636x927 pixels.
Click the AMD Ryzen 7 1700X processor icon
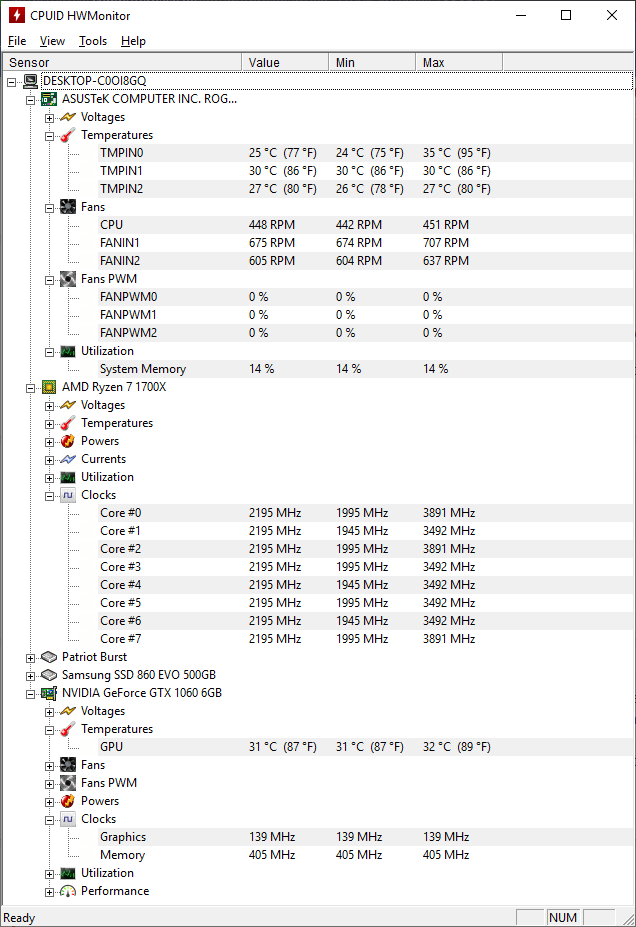[49, 387]
